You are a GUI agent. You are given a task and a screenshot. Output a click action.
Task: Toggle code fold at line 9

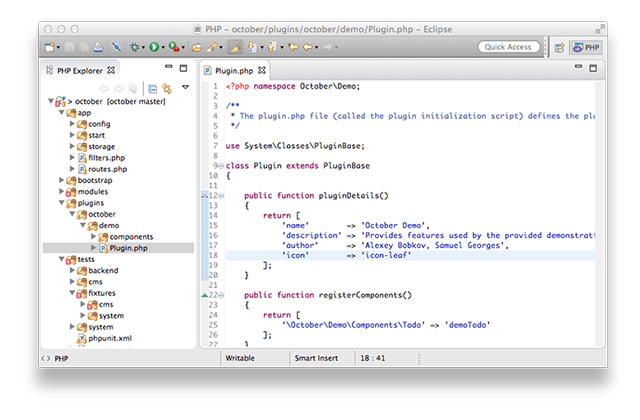pos(221,166)
